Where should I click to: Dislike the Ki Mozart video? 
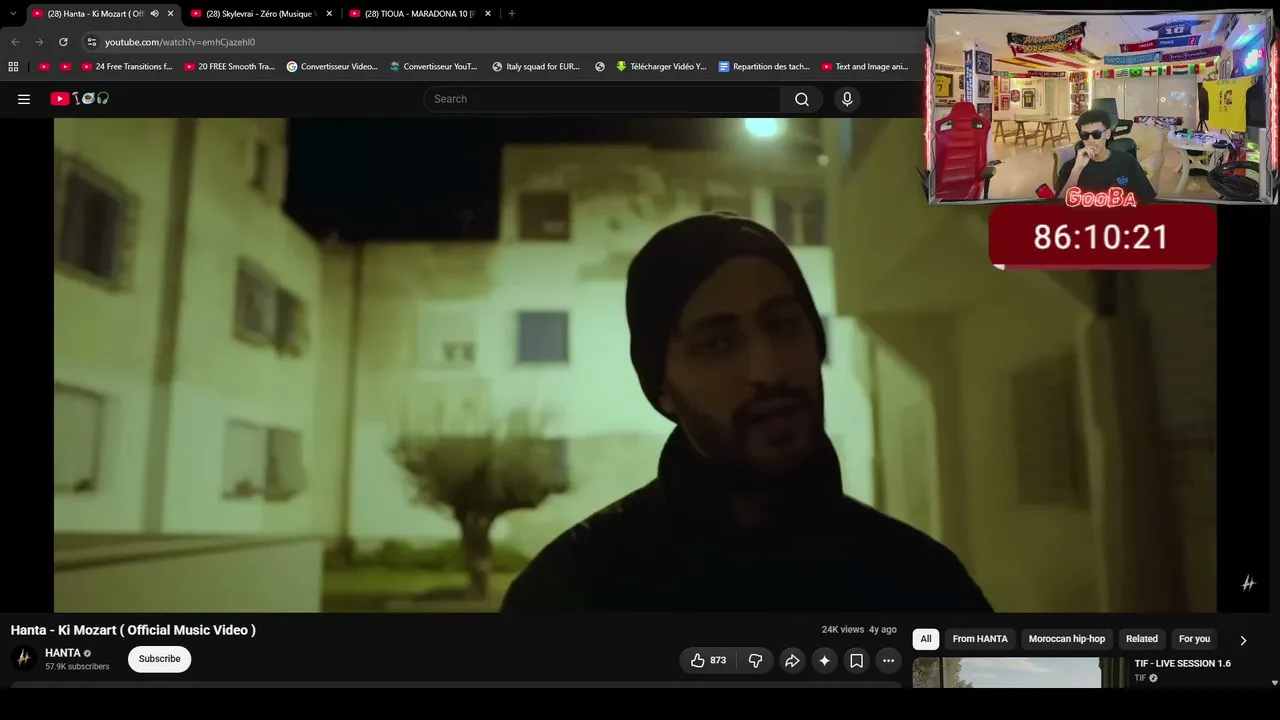pyautogui.click(x=756, y=660)
